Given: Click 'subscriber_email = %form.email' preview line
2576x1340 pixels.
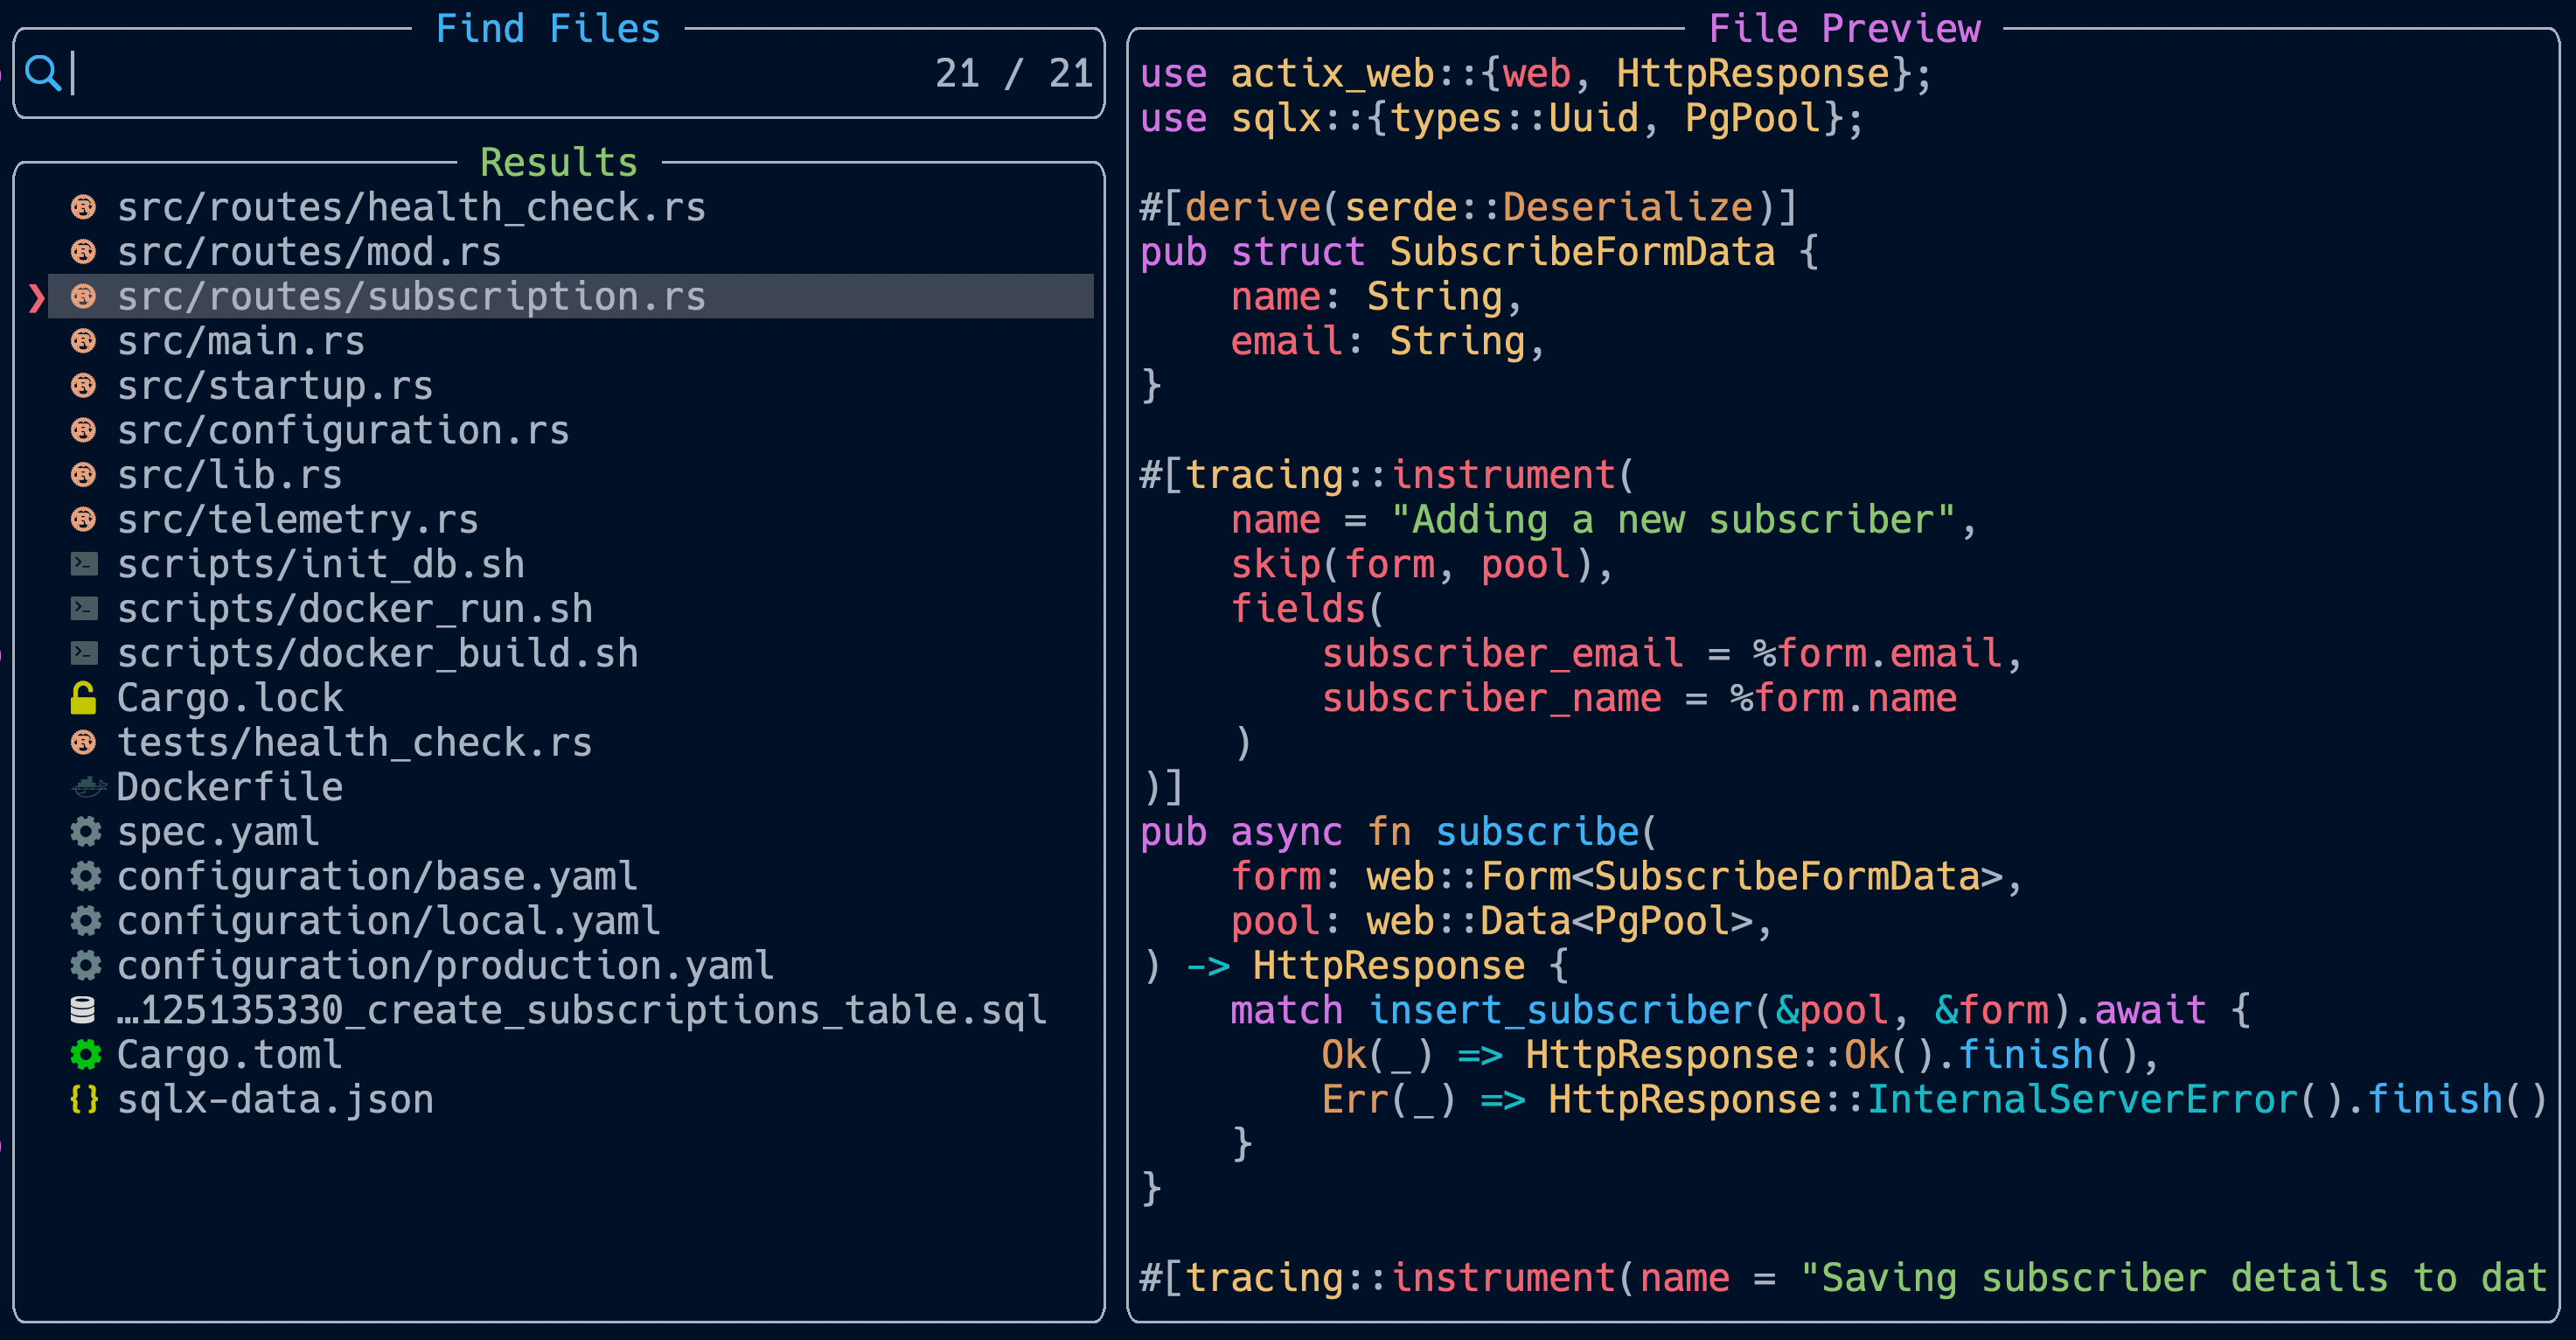Looking at the screenshot, I should tap(1673, 653).
